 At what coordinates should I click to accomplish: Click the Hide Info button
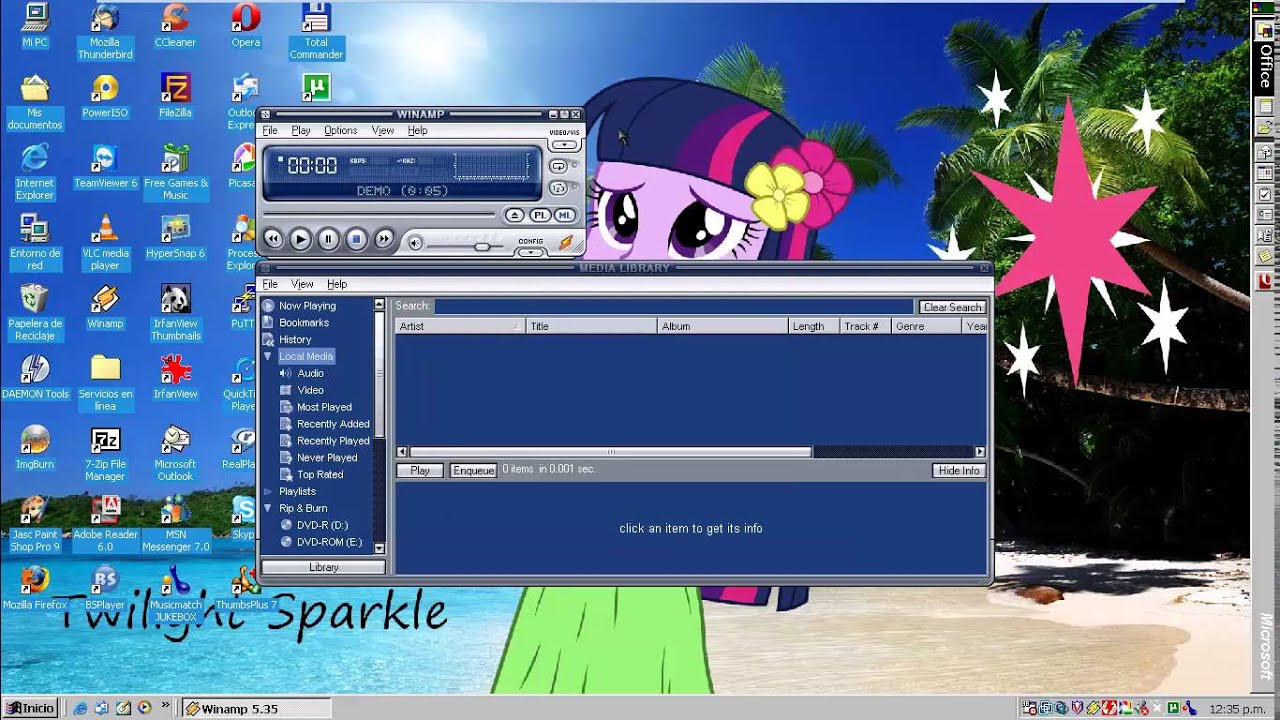(959, 470)
